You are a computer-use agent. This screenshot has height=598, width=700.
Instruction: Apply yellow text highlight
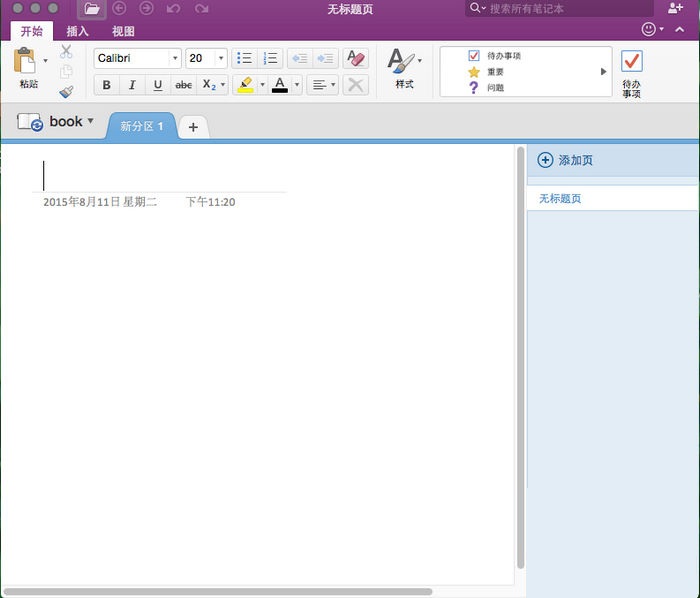tap(246, 85)
